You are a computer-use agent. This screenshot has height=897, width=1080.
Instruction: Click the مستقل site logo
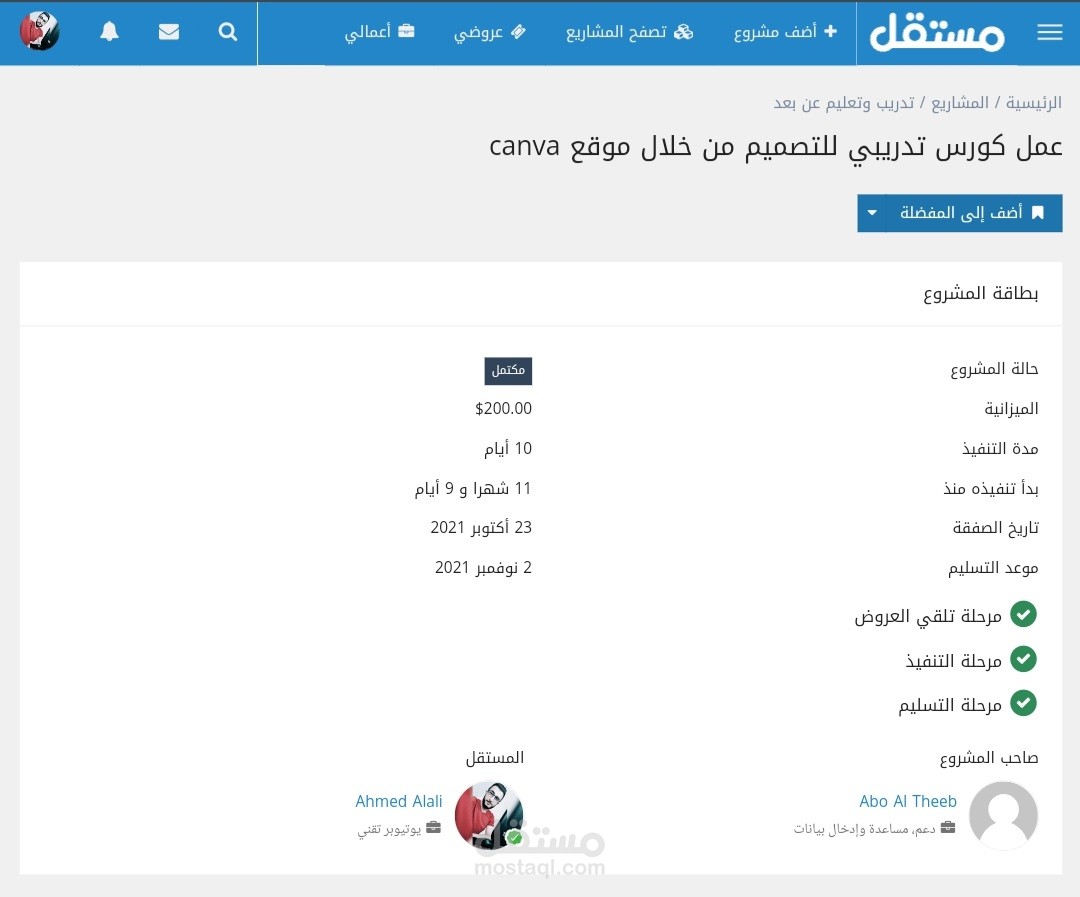pyautogui.click(x=937, y=32)
